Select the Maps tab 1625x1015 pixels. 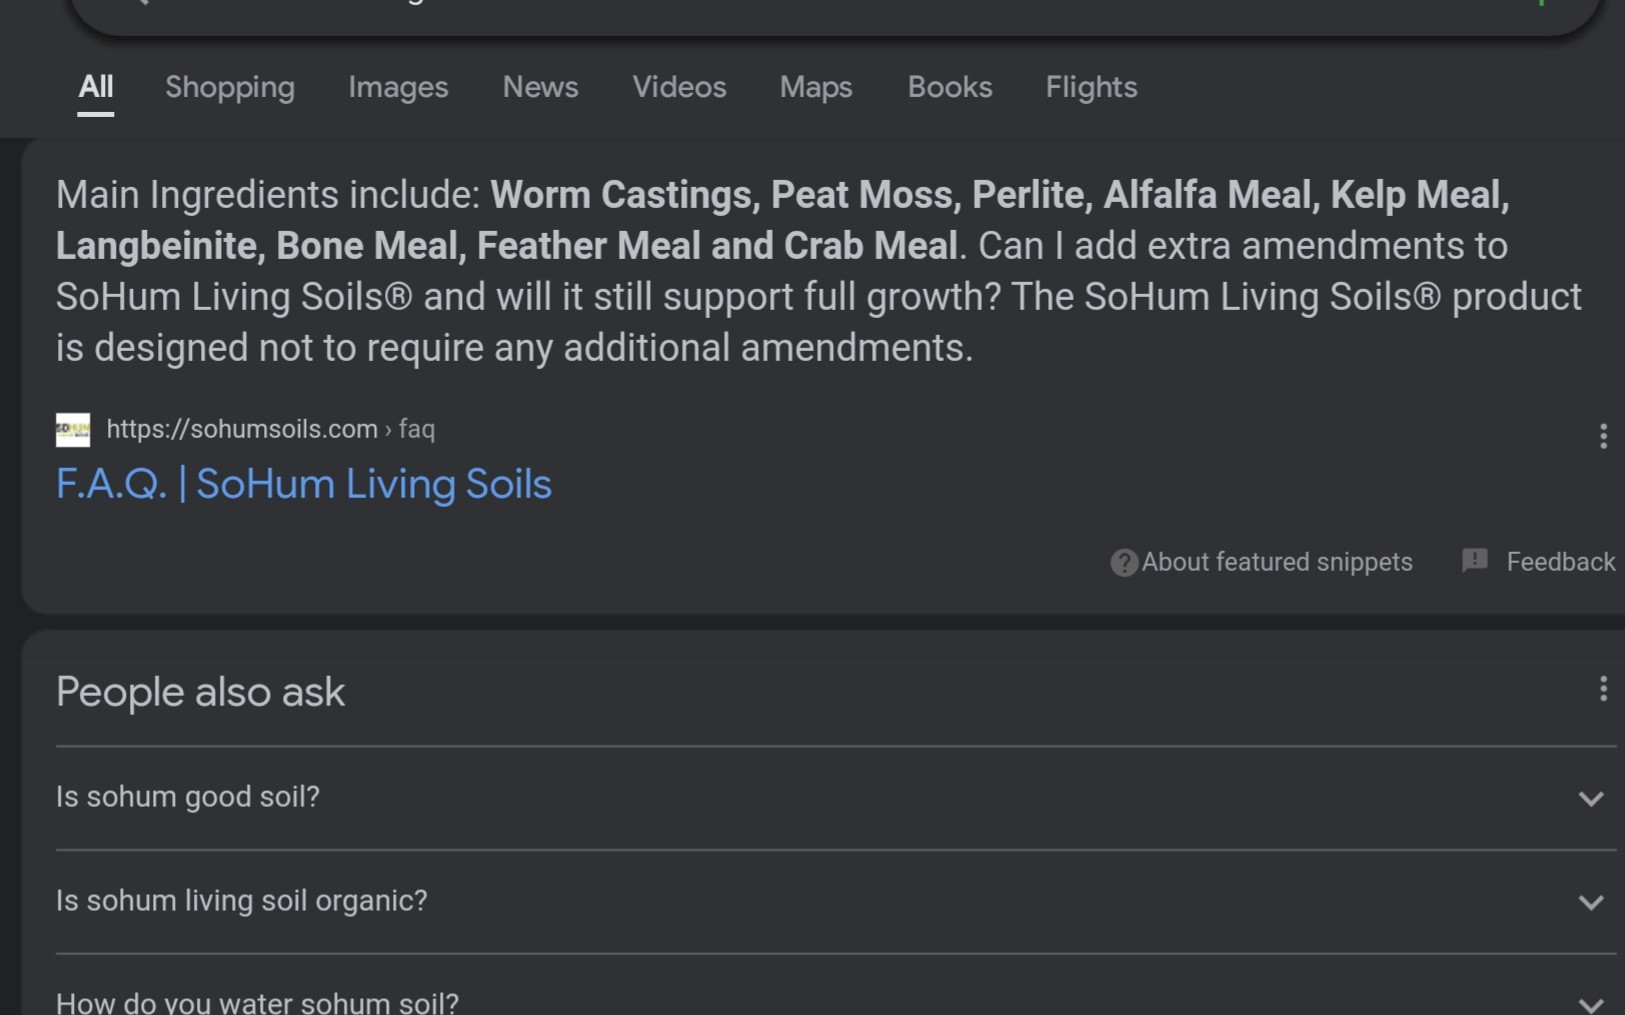(816, 88)
